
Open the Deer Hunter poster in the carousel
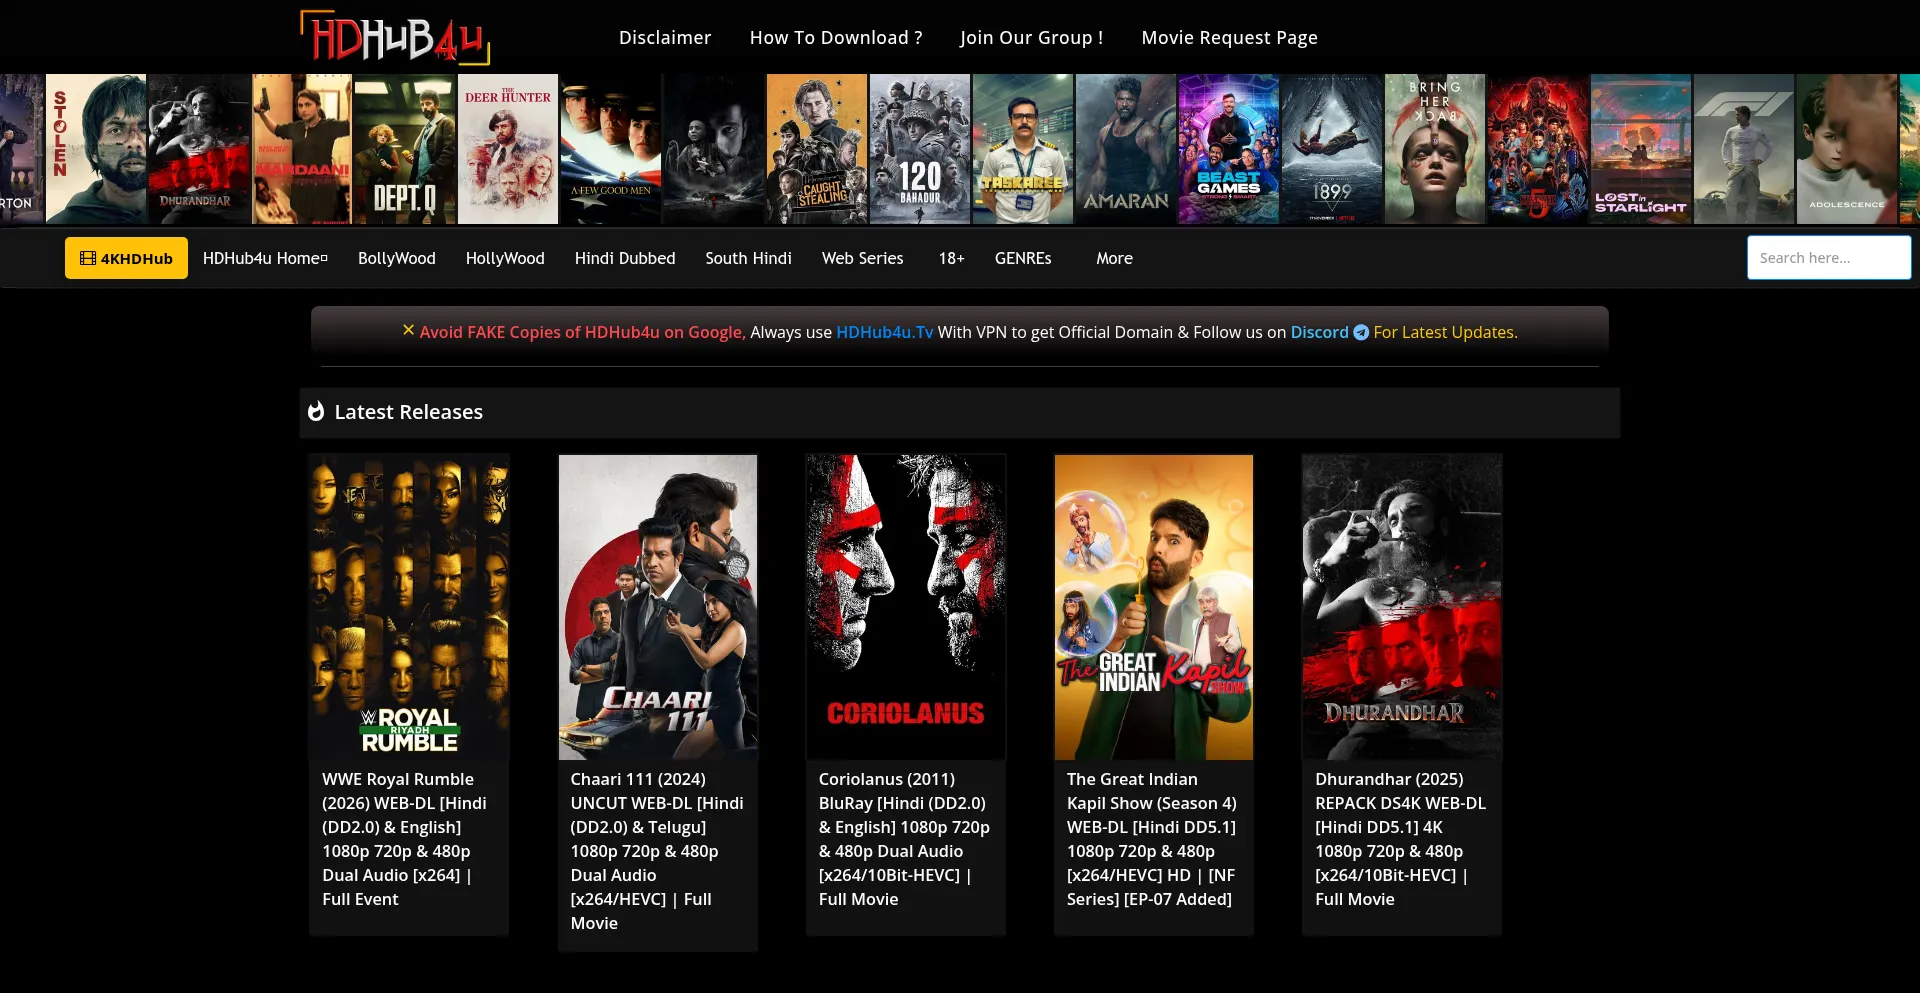point(508,149)
